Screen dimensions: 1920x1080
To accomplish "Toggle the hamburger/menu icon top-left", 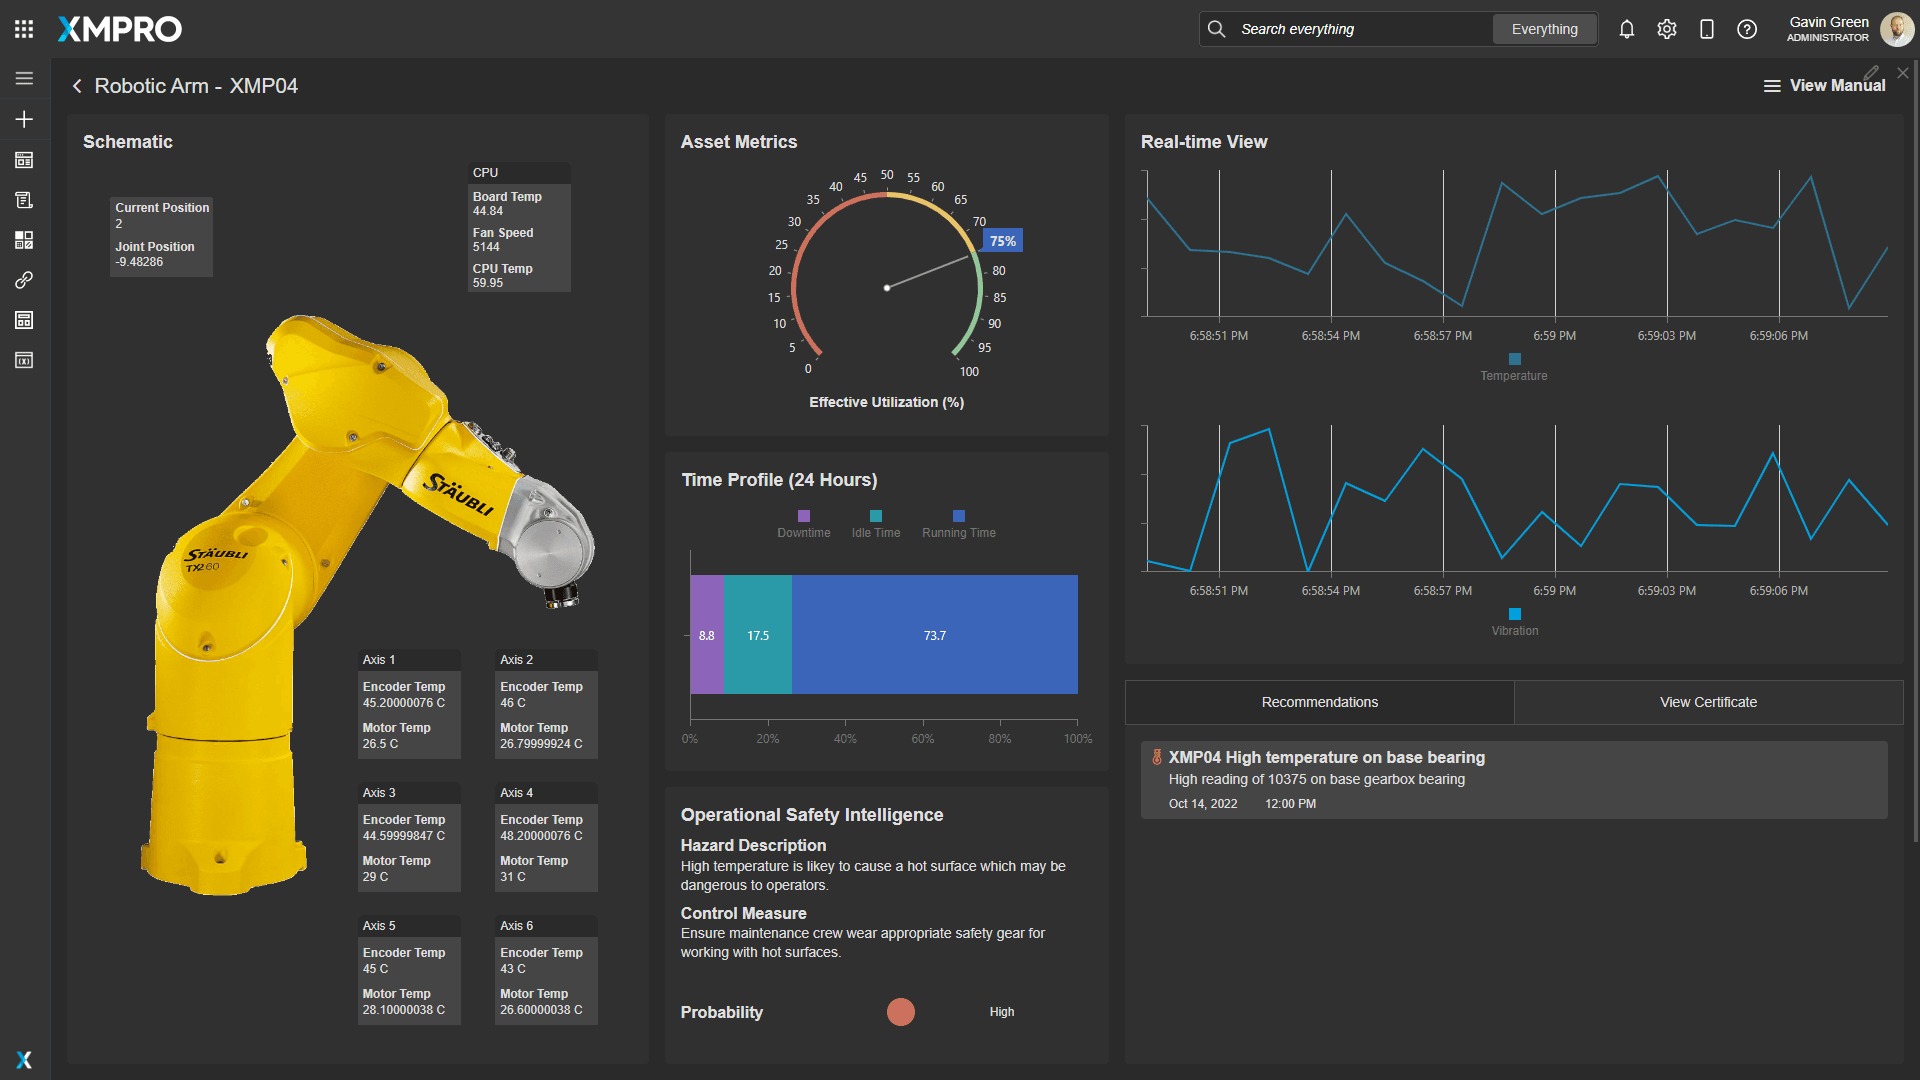I will (22, 76).
